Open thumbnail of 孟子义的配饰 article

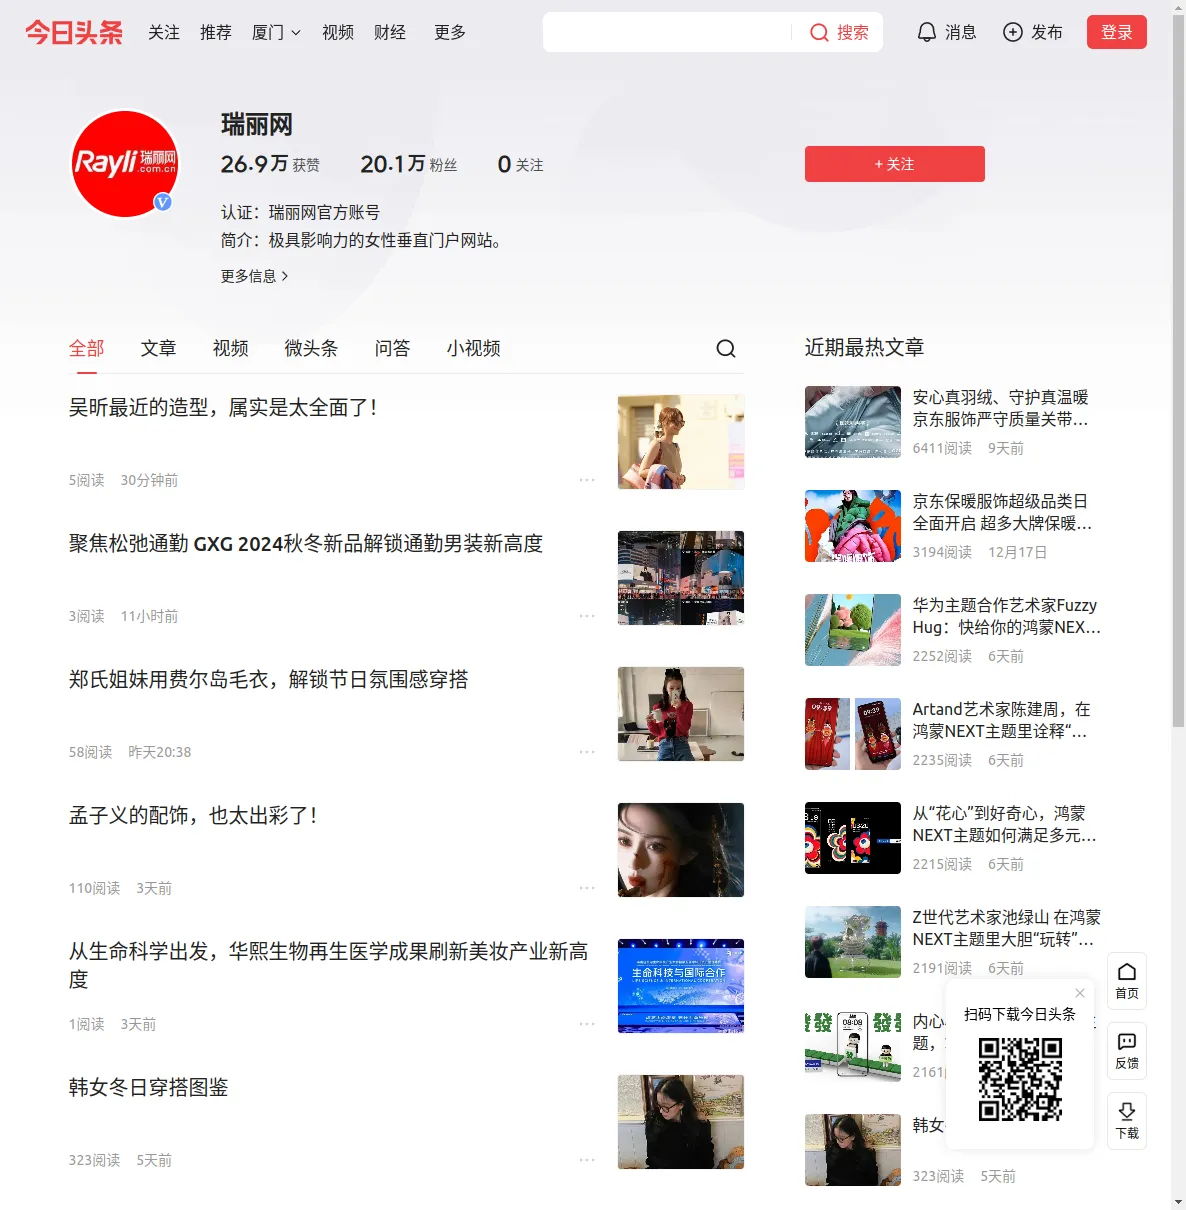(681, 850)
